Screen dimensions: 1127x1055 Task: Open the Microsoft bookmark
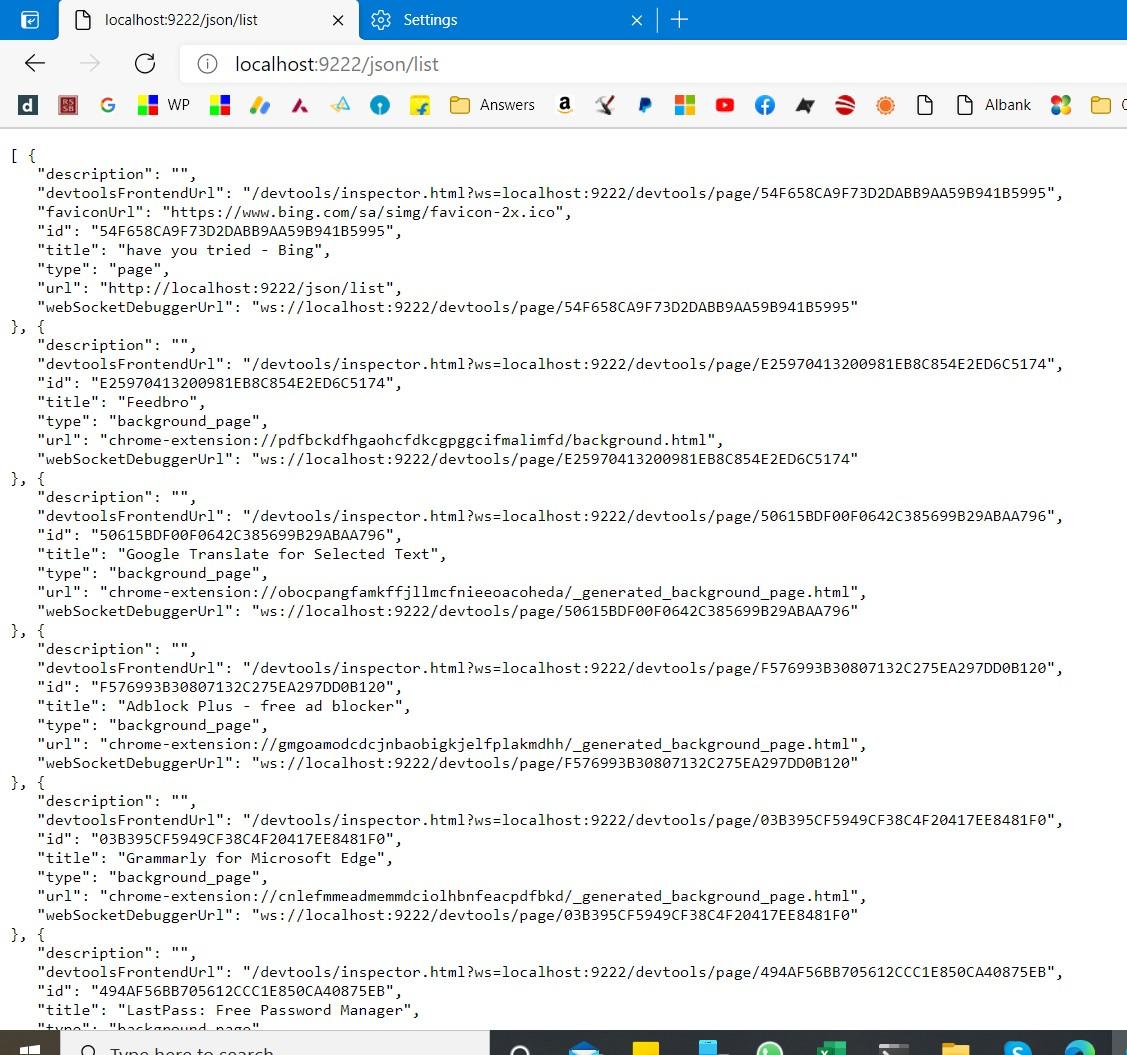685,106
